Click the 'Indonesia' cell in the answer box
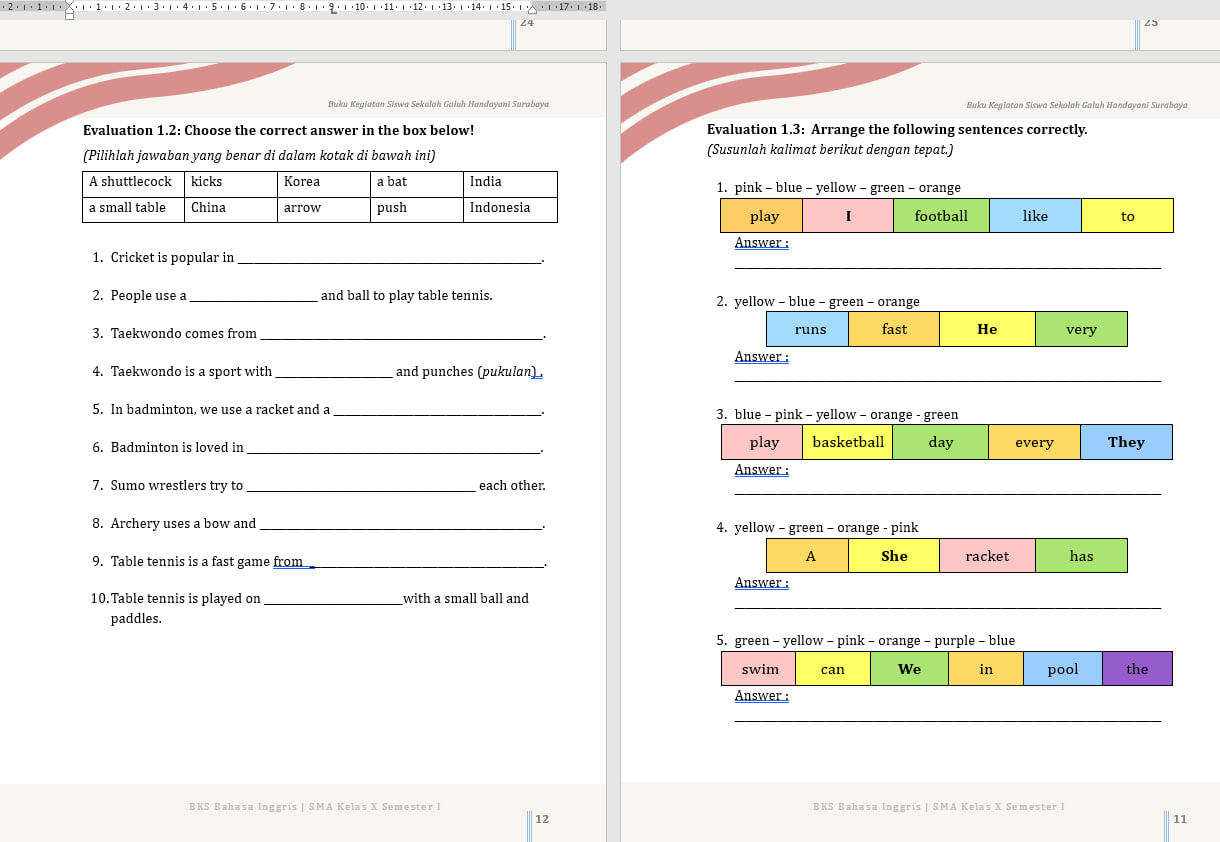1220x842 pixels. (510, 209)
